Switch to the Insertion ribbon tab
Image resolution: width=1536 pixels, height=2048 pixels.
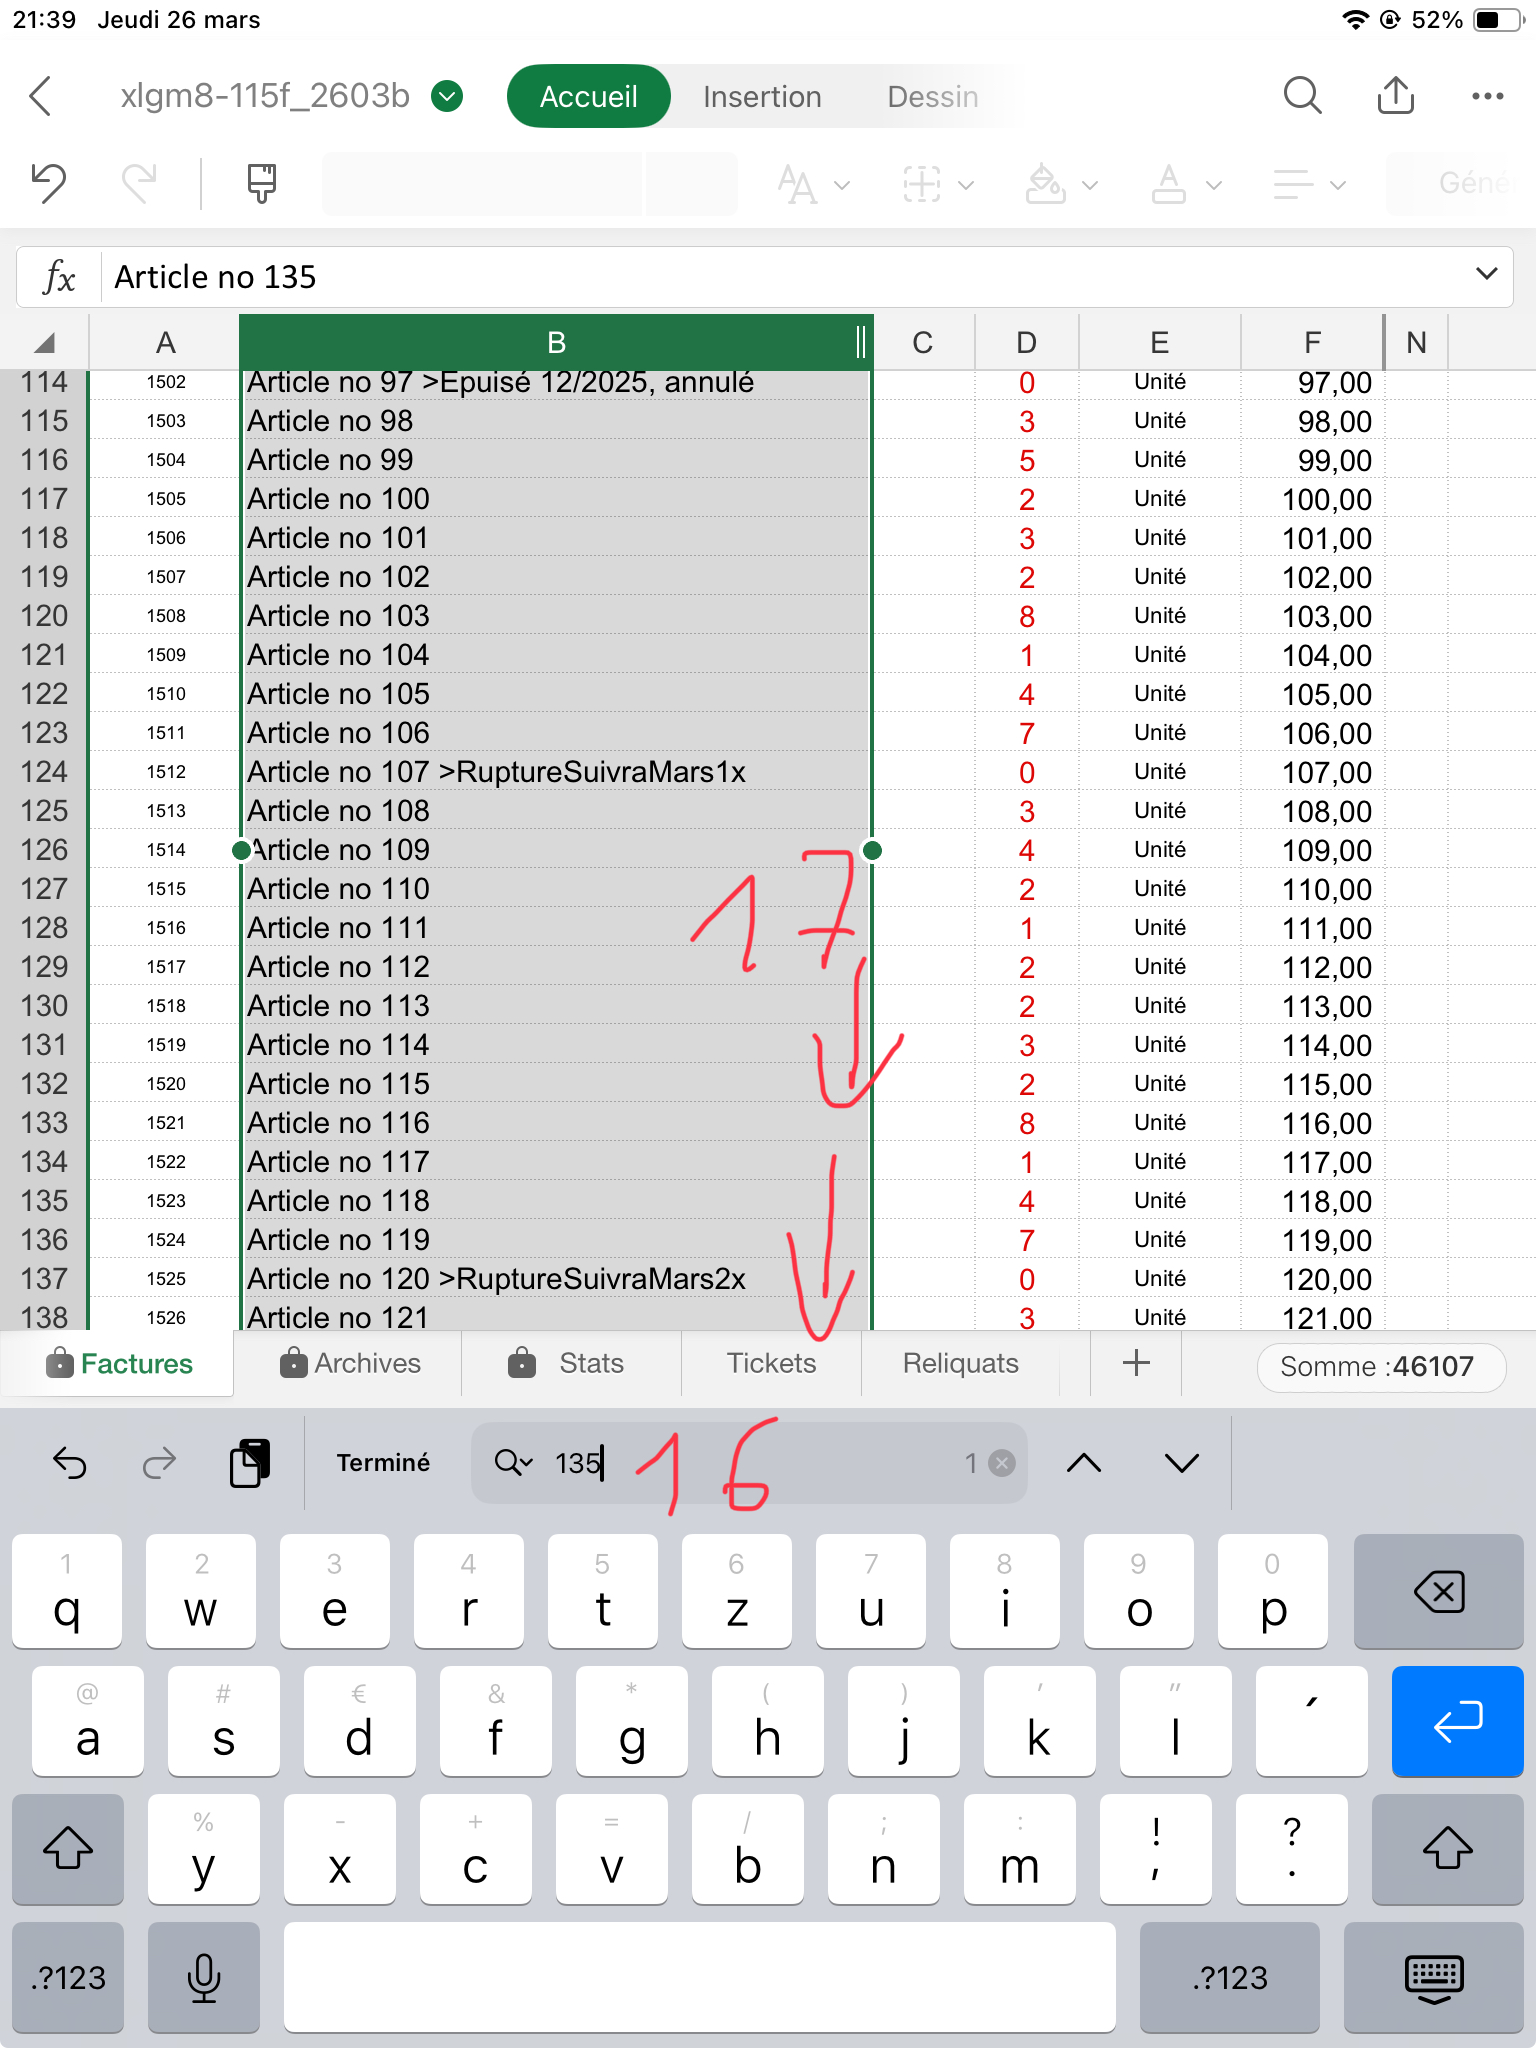[762, 96]
